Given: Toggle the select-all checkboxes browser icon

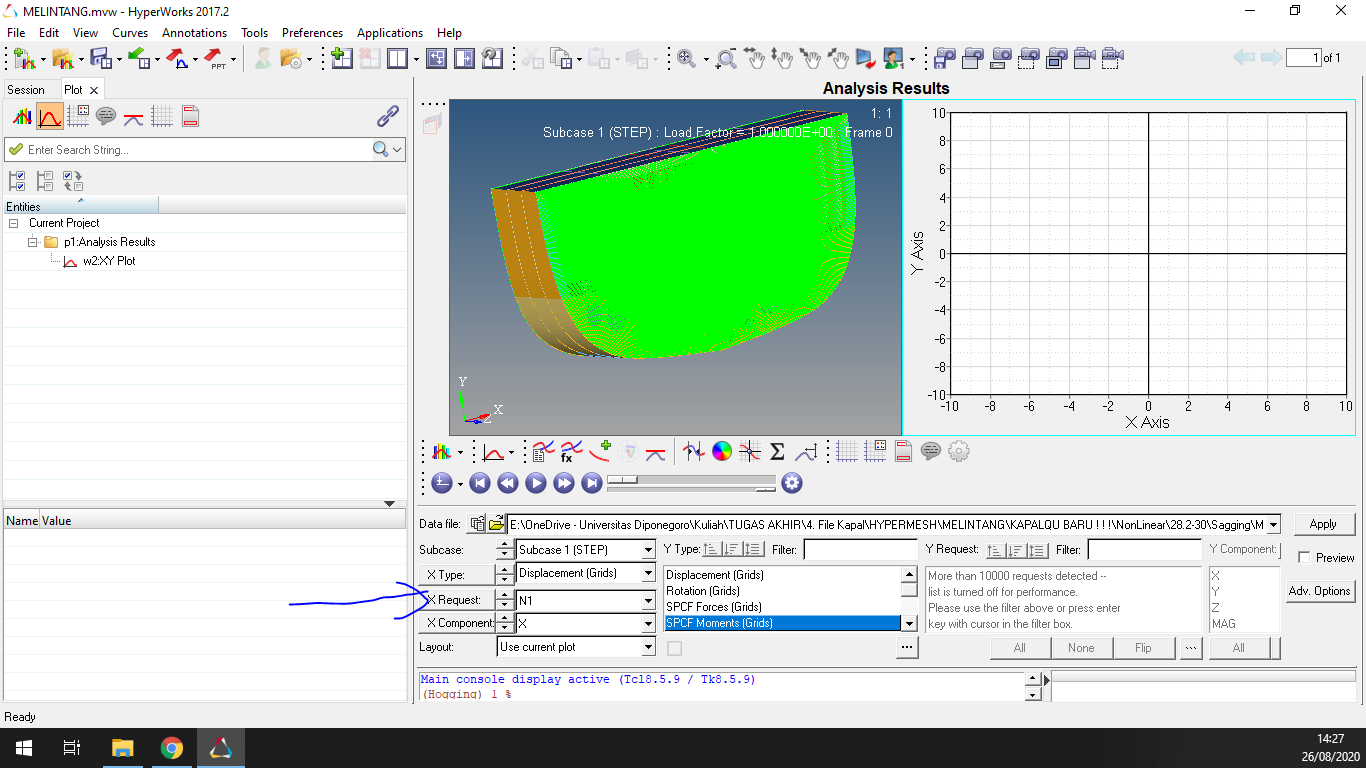Looking at the screenshot, I should click(17, 181).
